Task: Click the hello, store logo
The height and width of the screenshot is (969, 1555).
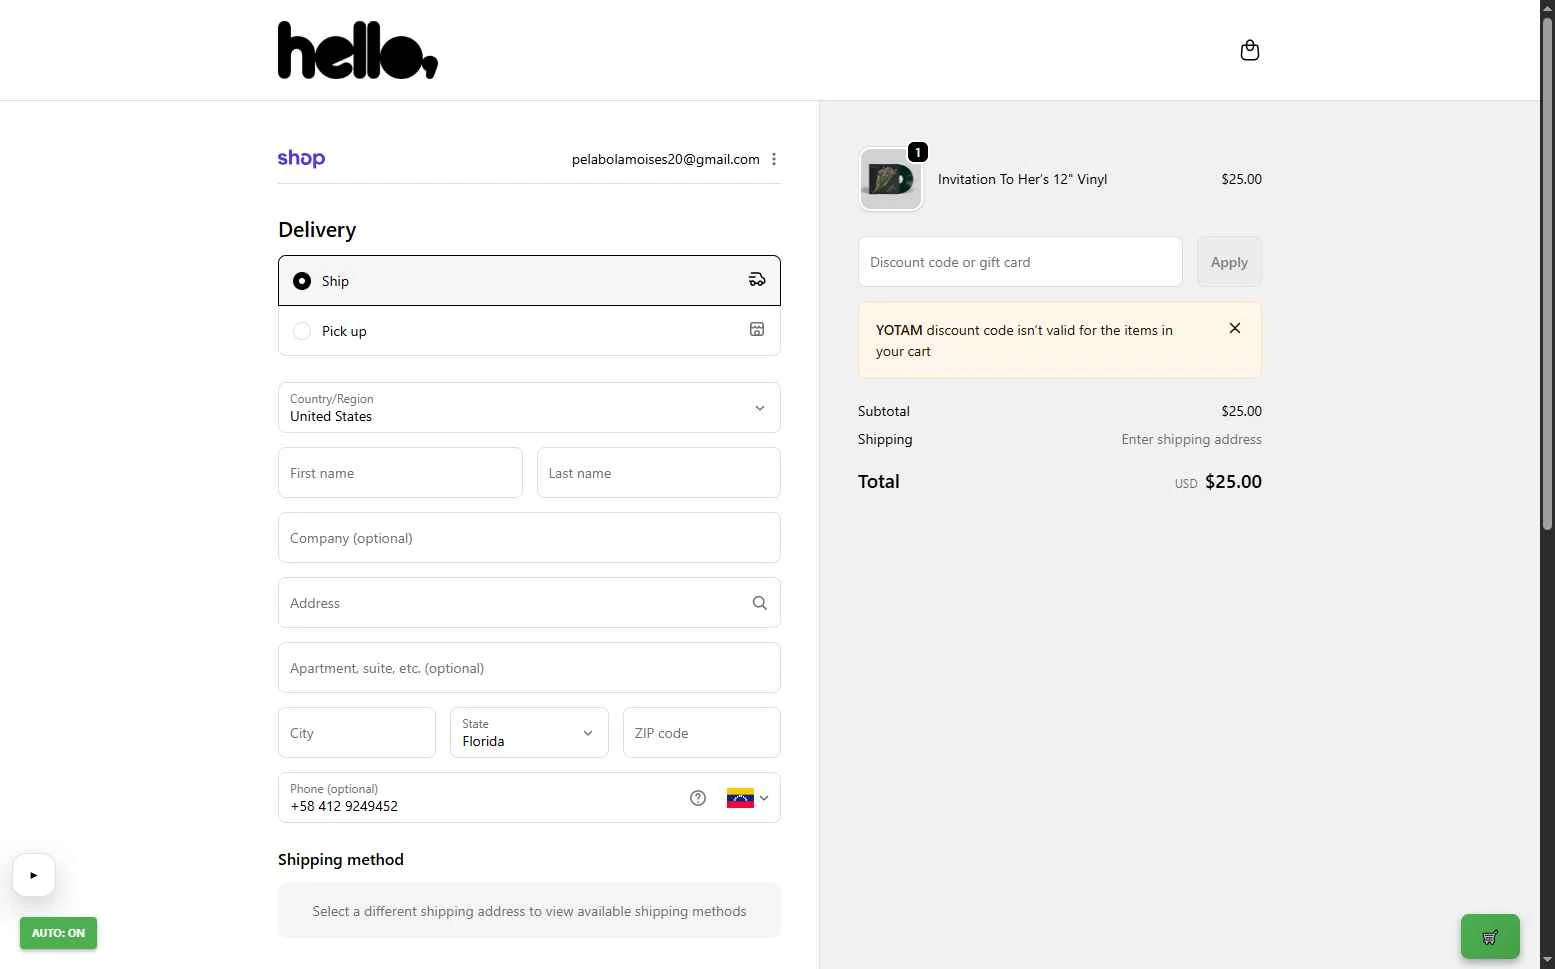Action: pos(357,50)
